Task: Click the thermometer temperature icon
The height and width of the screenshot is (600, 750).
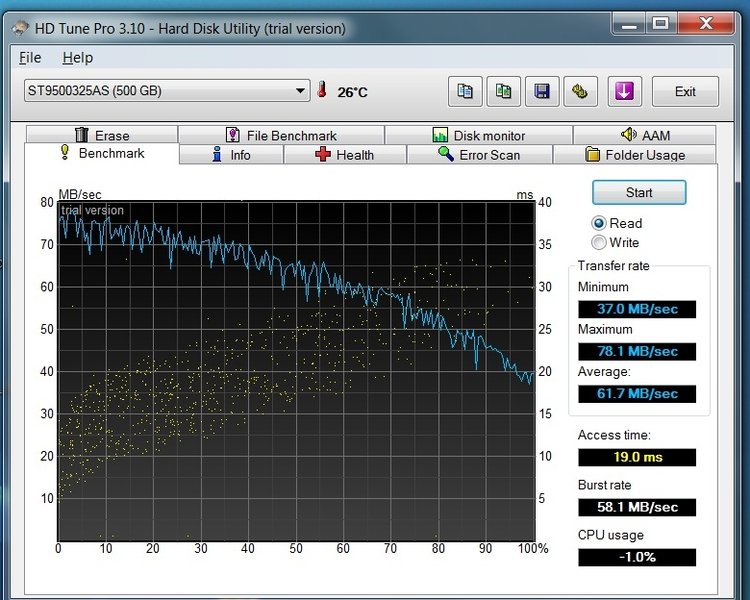Action: point(322,91)
